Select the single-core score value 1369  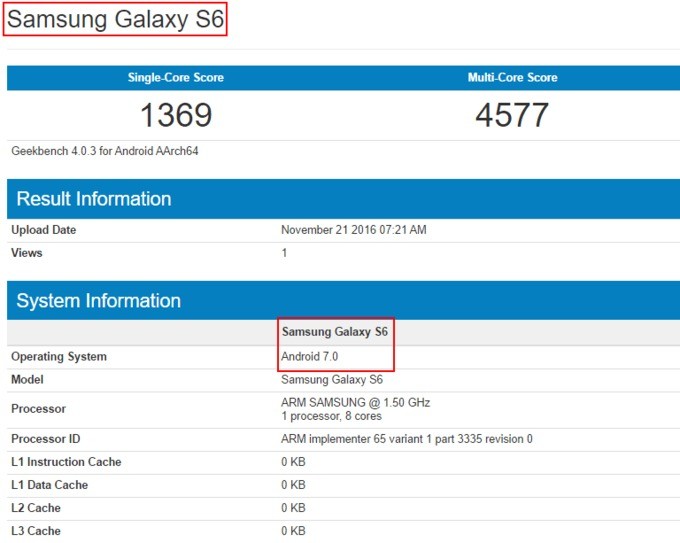pyautogui.click(x=175, y=115)
